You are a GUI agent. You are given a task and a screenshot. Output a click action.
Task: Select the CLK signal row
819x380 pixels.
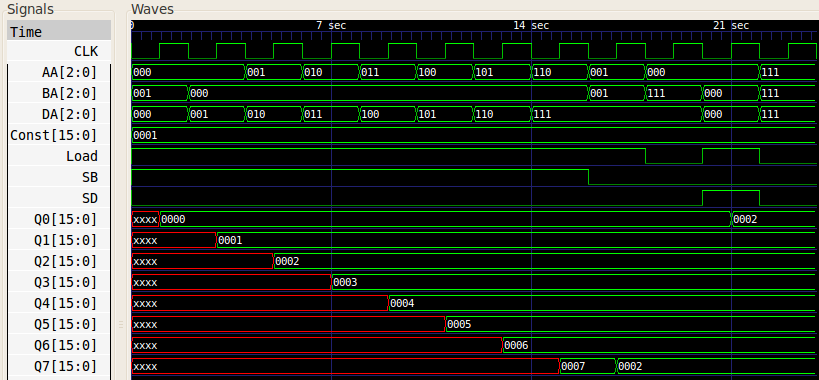pos(59,51)
